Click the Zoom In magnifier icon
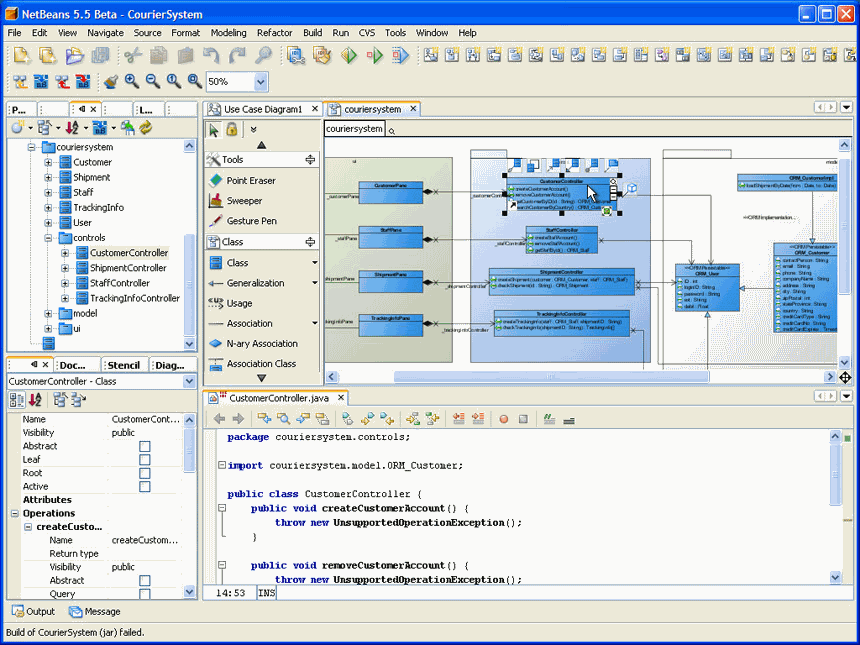The width and height of the screenshot is (860, 645). (132, 81)
